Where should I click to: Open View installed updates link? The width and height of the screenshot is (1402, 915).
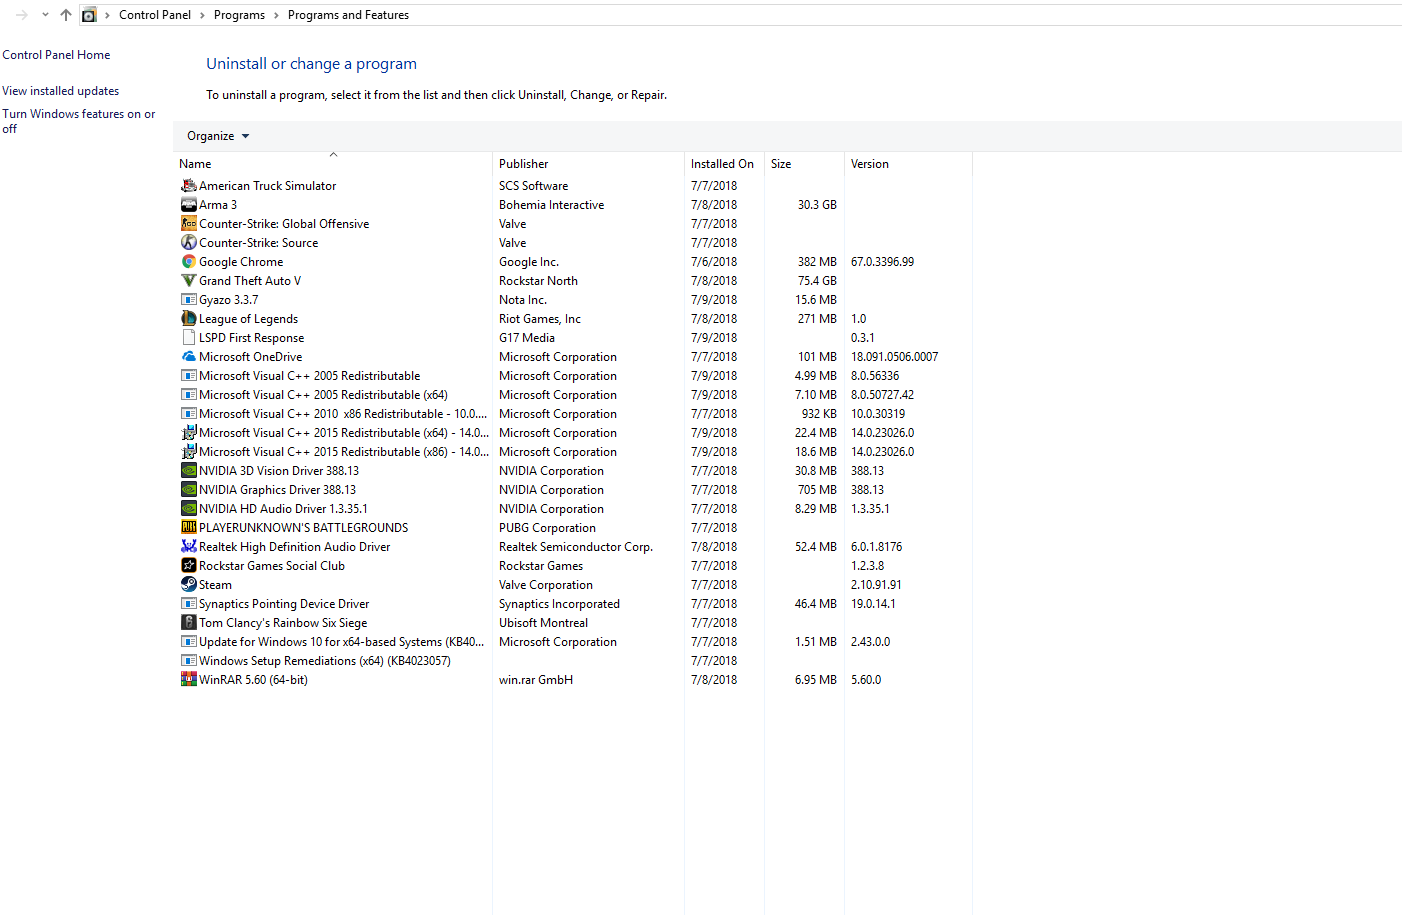click(x=60, y=91)
